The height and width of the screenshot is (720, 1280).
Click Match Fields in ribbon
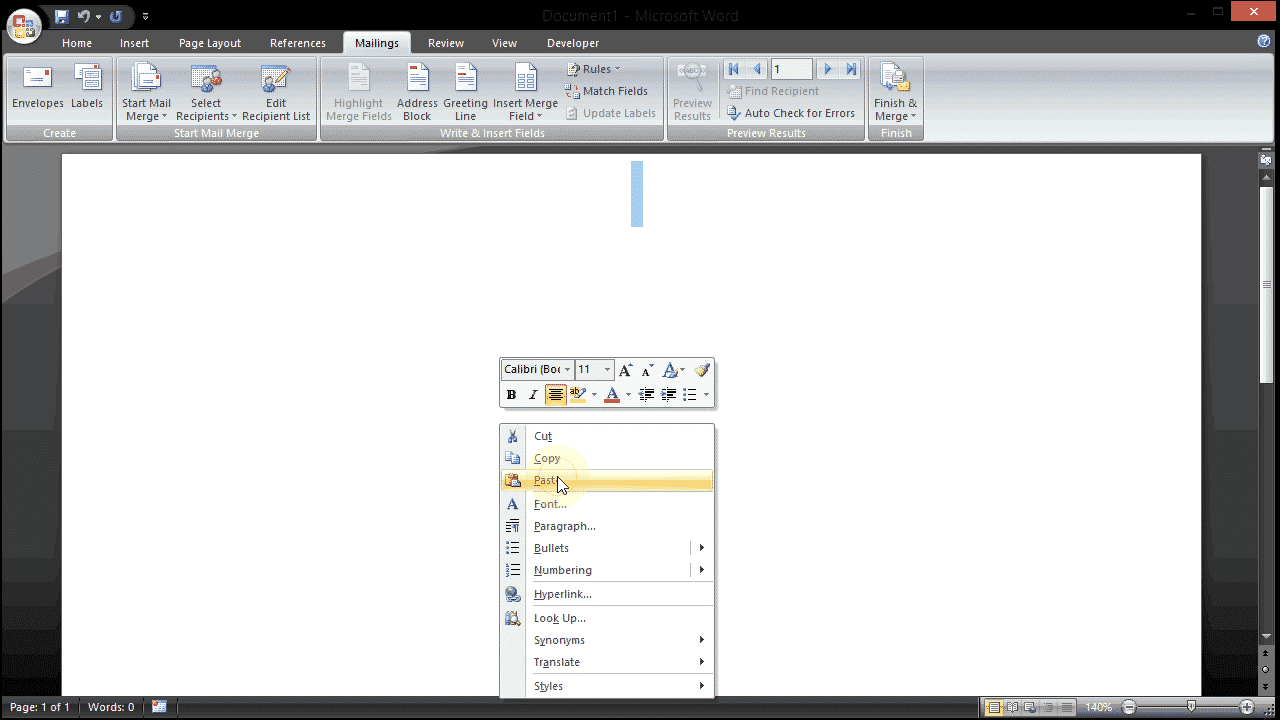(x=606, y=91)
